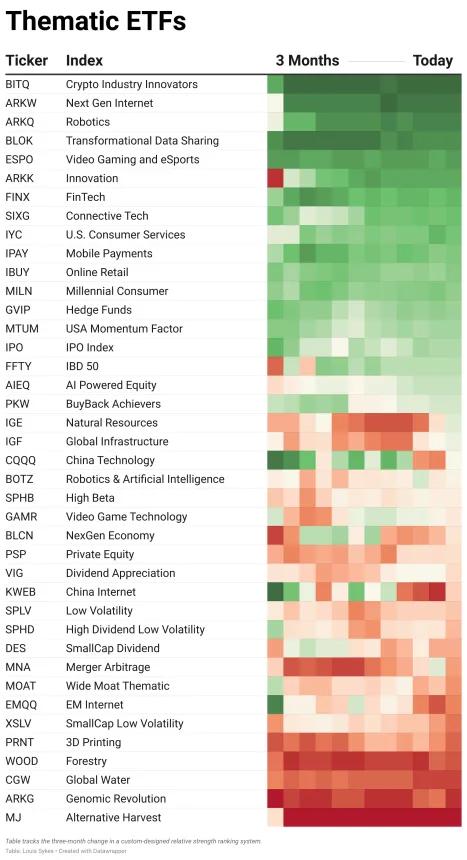This screenshot has height=860, width=467.
Task: Click the red first cell in ARKK row
Action: point(275,178)
